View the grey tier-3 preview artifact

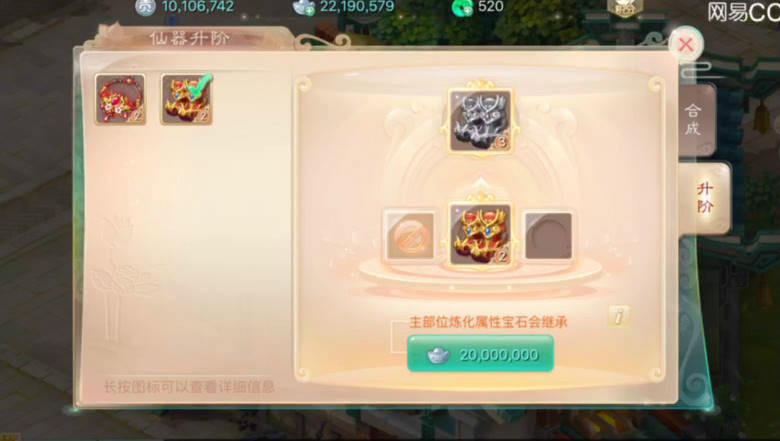click(480, 120)
